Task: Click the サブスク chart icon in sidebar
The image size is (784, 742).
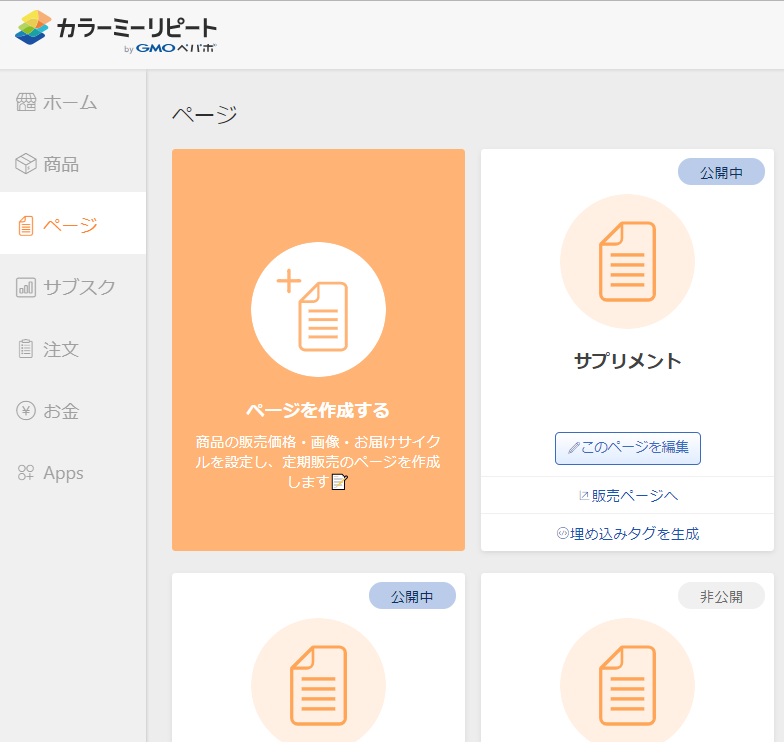Action: pos(26,288)
